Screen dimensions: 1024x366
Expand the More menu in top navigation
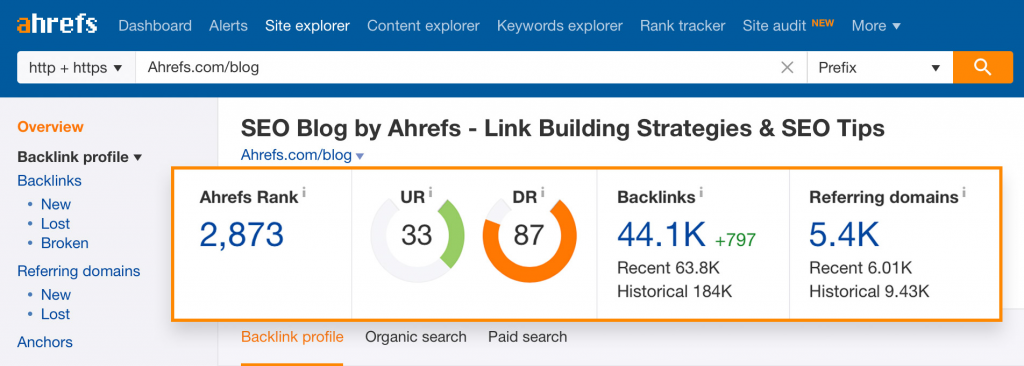[876, 26]
